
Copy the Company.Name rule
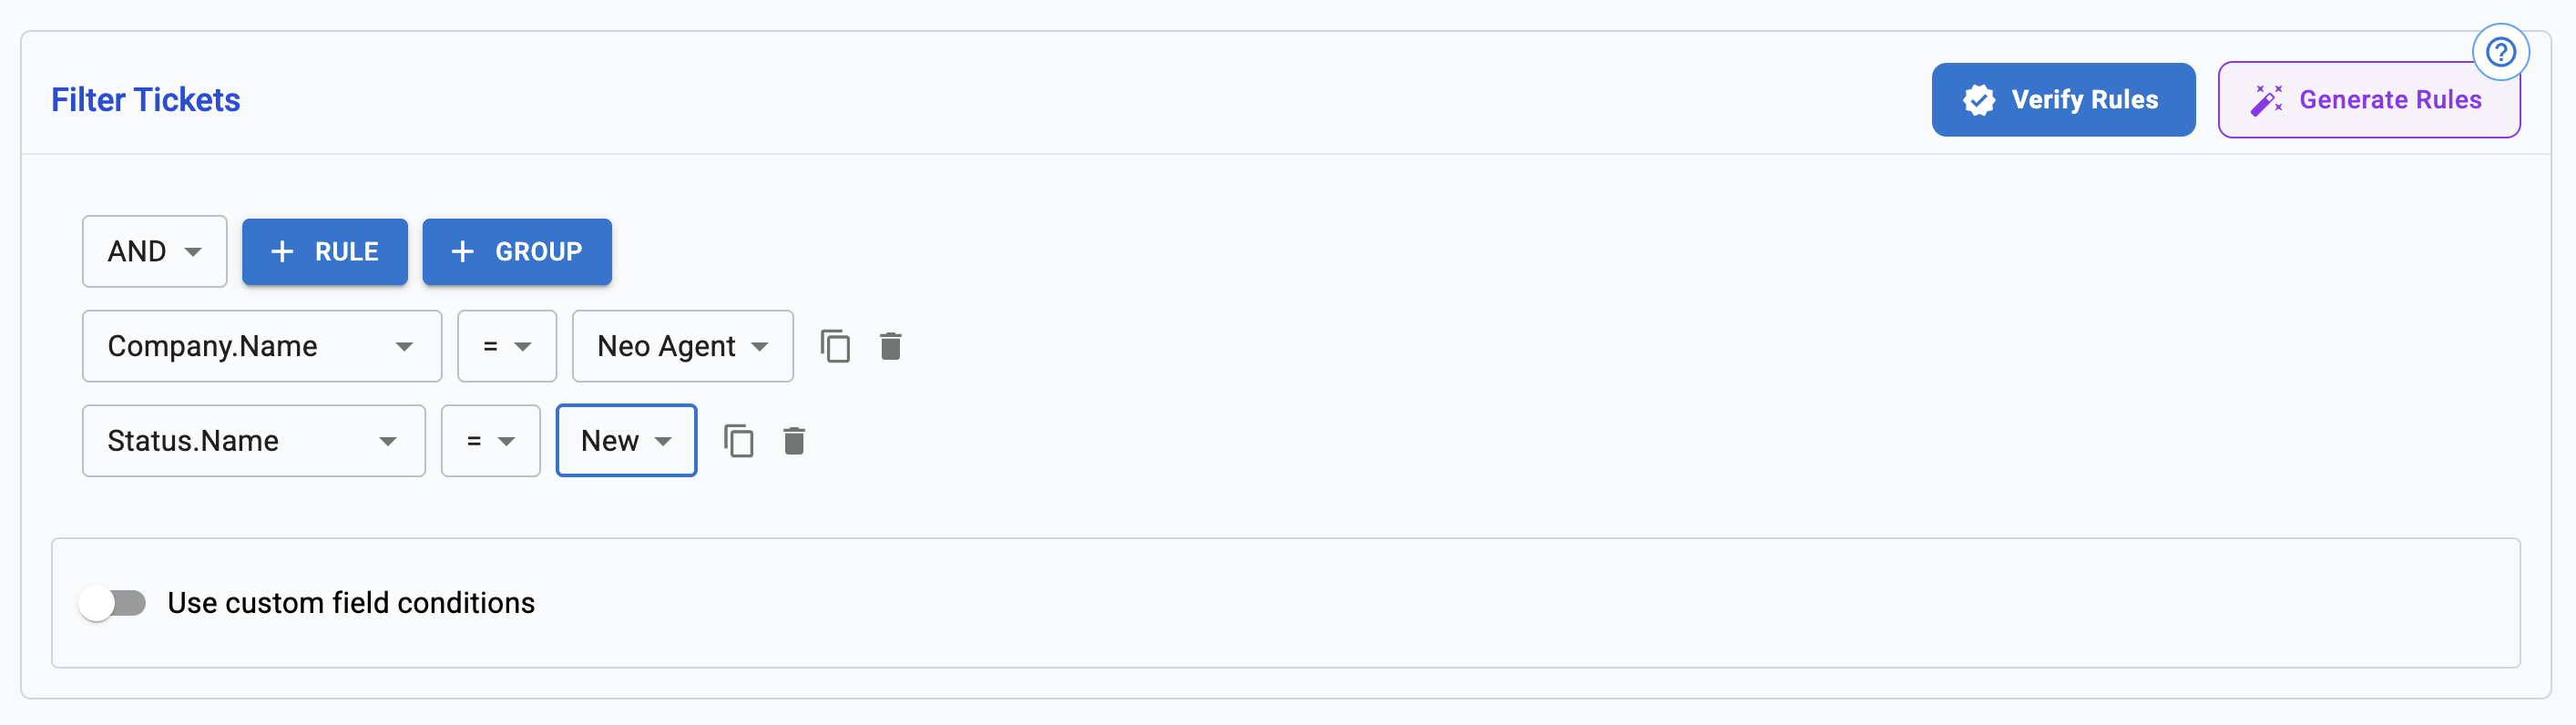(x=837, y=346)
